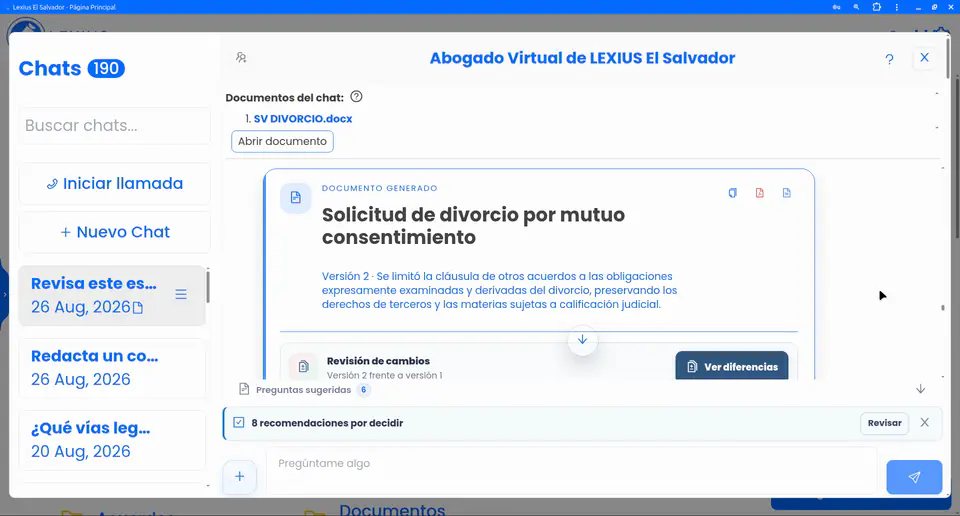
Task: Click the document icon on Revisa este es chat
Action: 138,307
